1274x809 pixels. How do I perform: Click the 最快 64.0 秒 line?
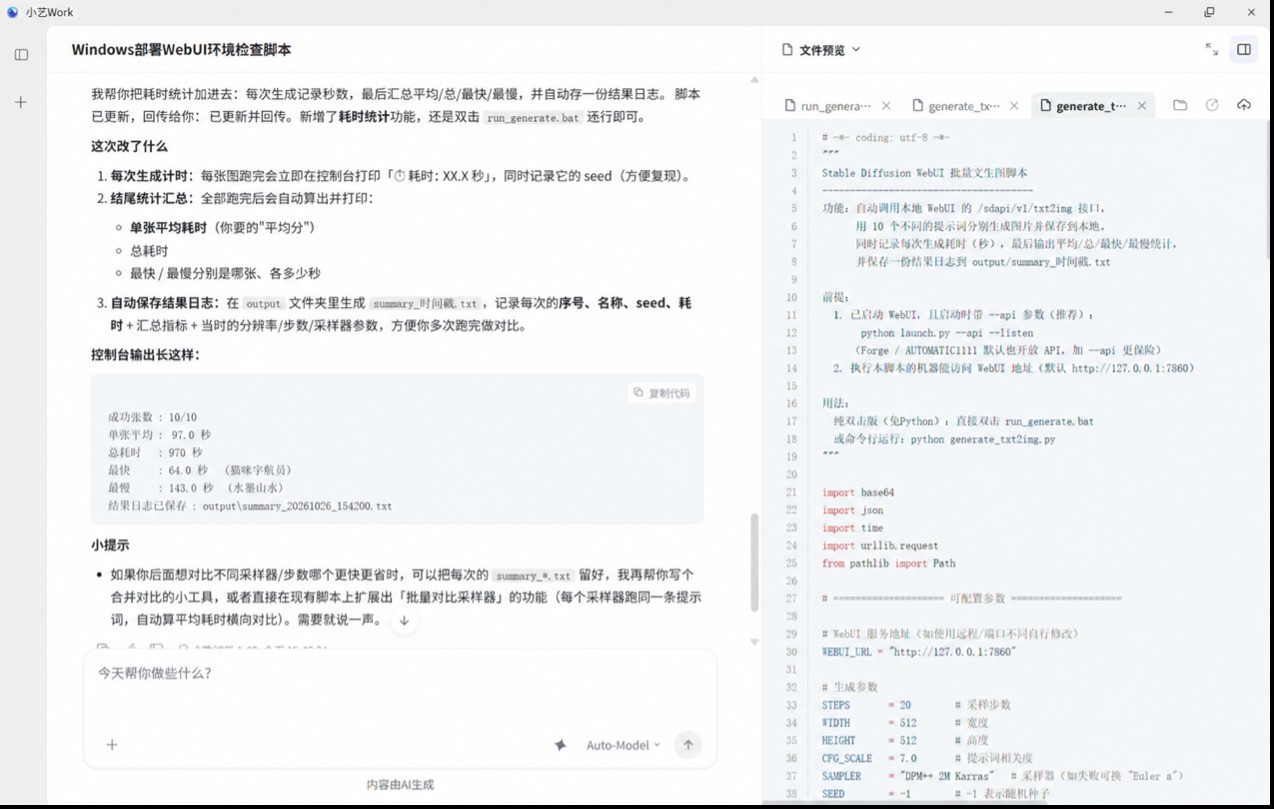(200, 470)
